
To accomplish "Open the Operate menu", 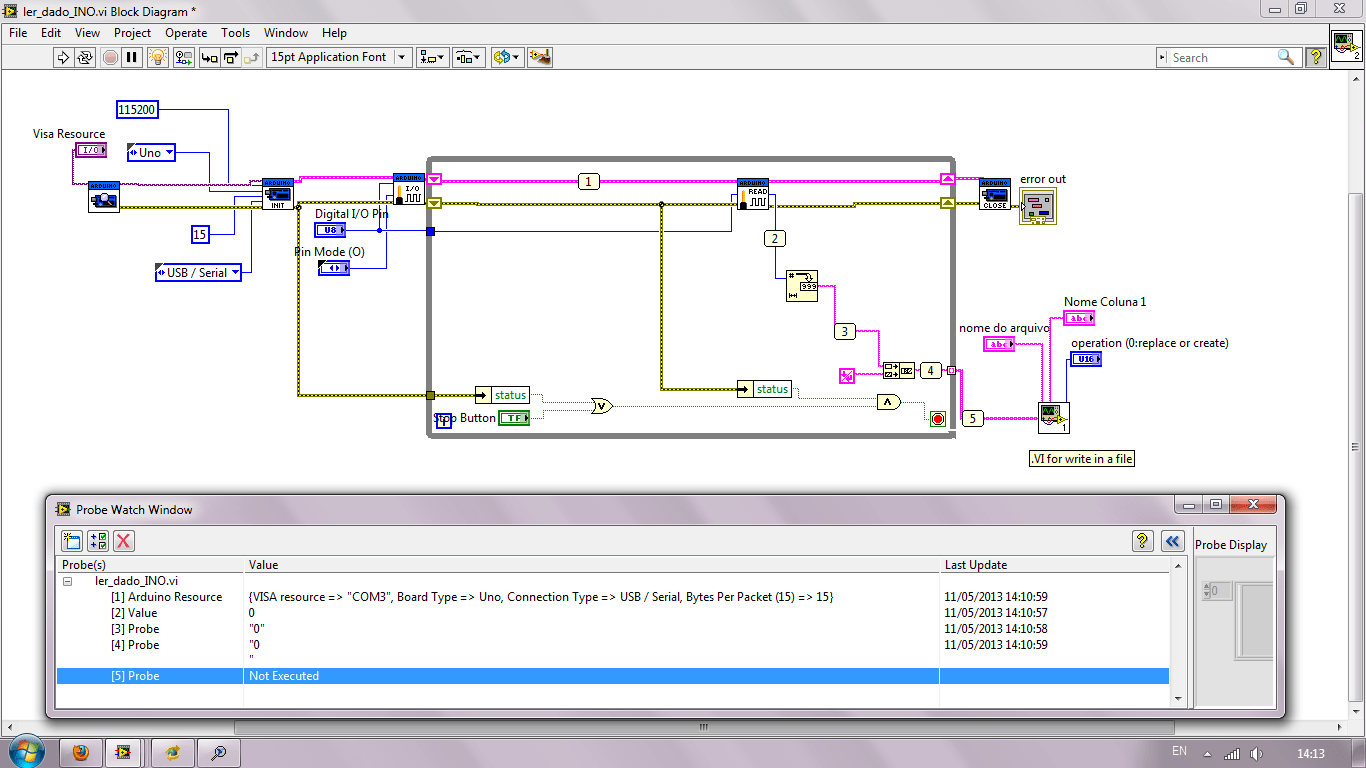I will click(185, 33).
